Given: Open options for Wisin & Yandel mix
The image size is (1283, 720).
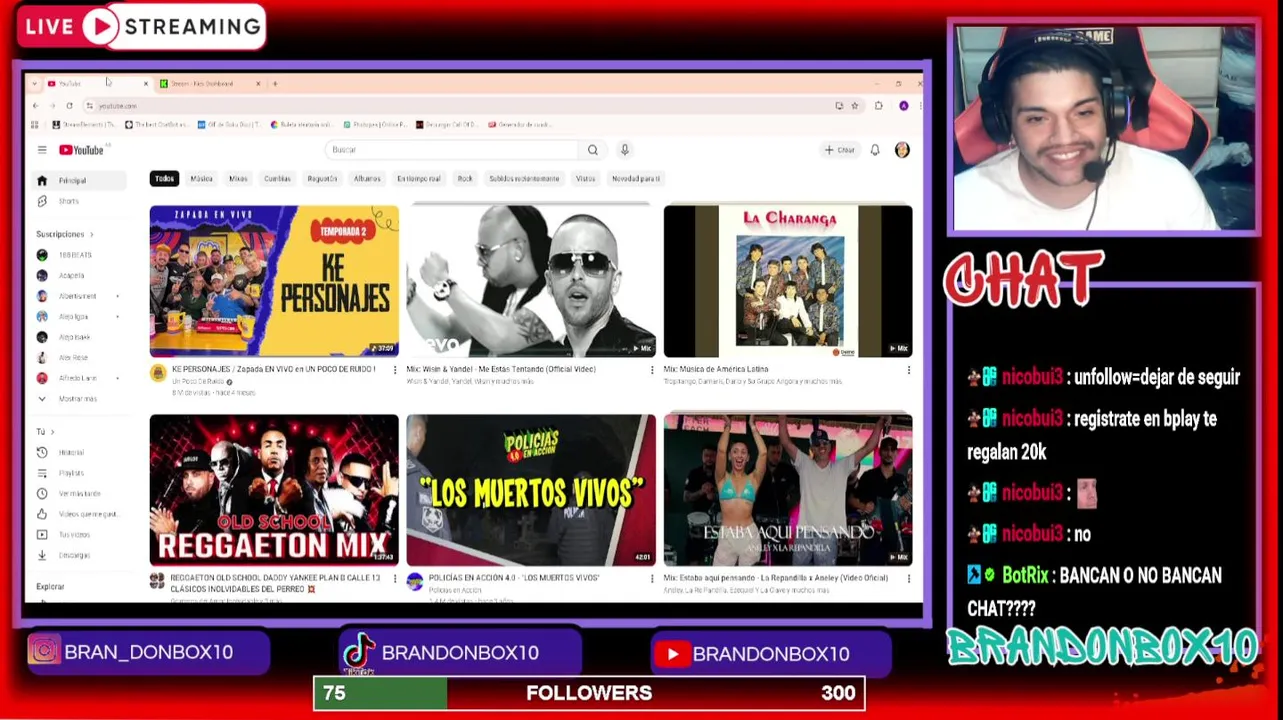Looking at the screenshot, I should [651, 370].
